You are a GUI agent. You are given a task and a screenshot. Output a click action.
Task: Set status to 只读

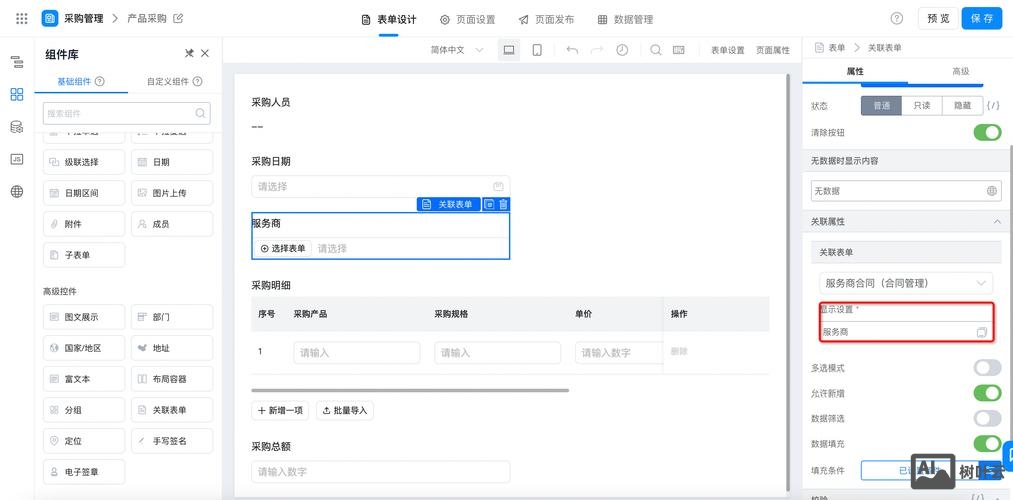pyautogui.click(x=922, y=105)
